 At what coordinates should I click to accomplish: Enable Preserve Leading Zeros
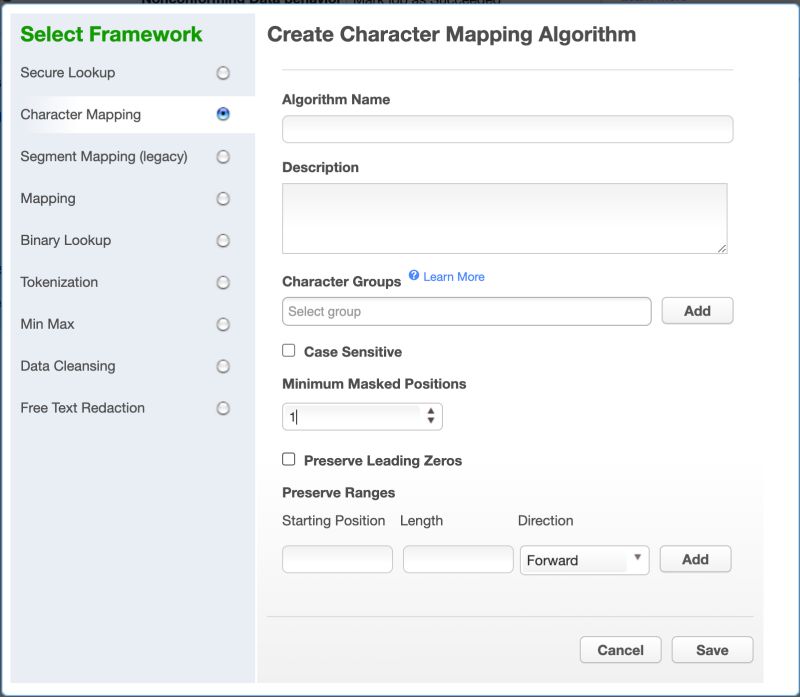289,460
